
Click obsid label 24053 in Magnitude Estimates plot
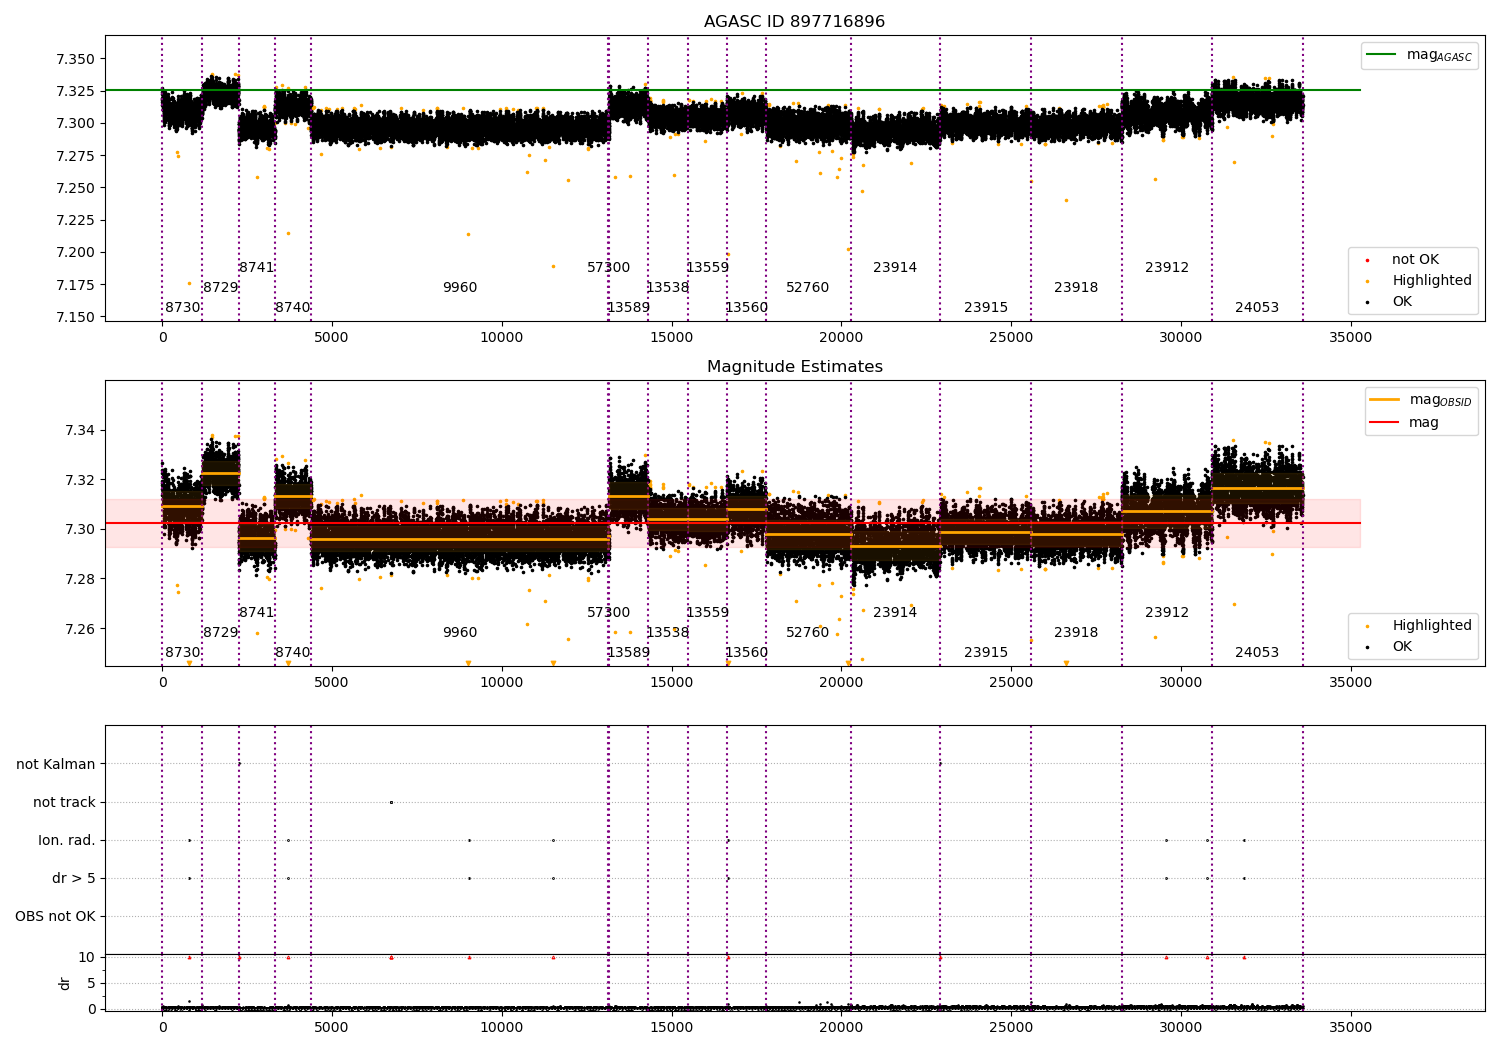(x=1257, y=653)
